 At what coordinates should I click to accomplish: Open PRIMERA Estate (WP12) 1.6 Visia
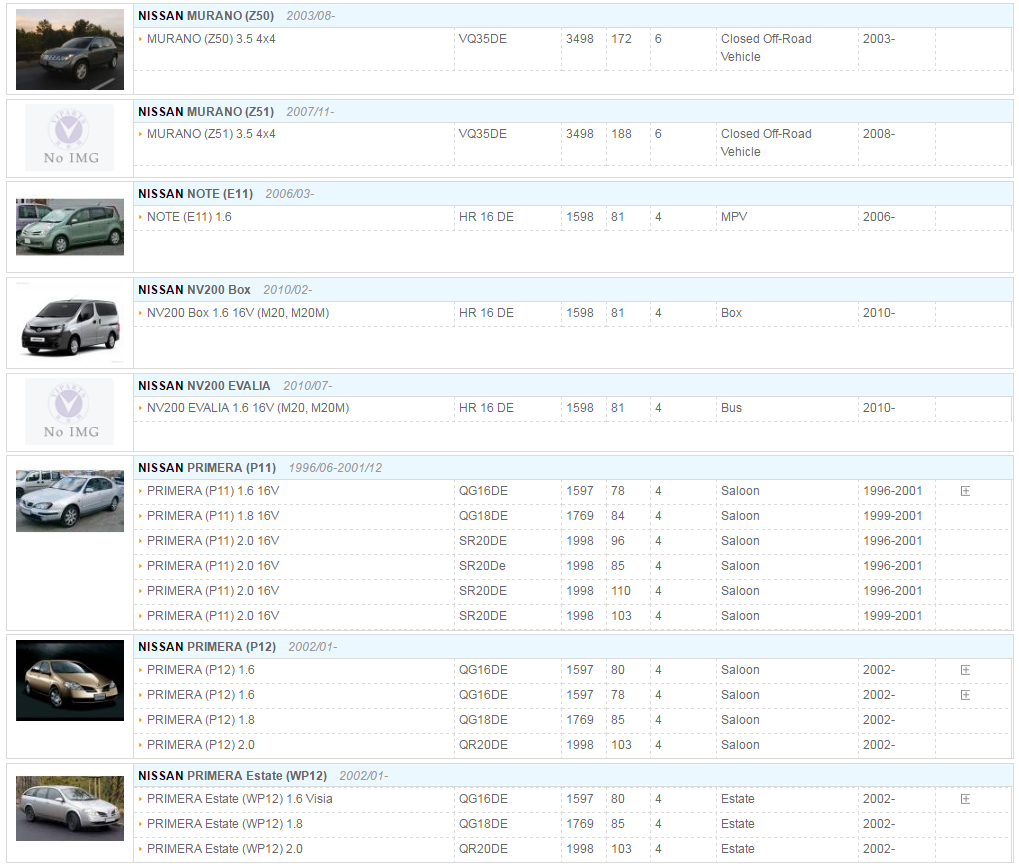[x=240, y=799]
